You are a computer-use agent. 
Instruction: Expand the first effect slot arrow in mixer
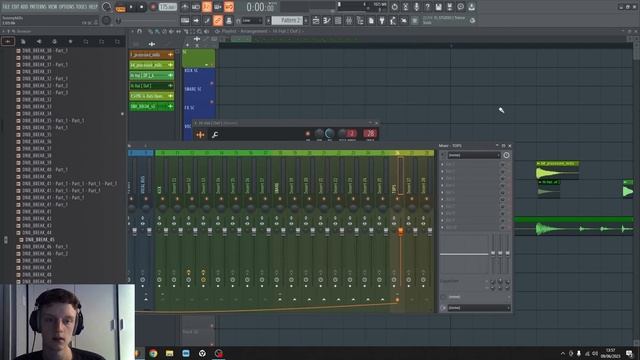442,164
